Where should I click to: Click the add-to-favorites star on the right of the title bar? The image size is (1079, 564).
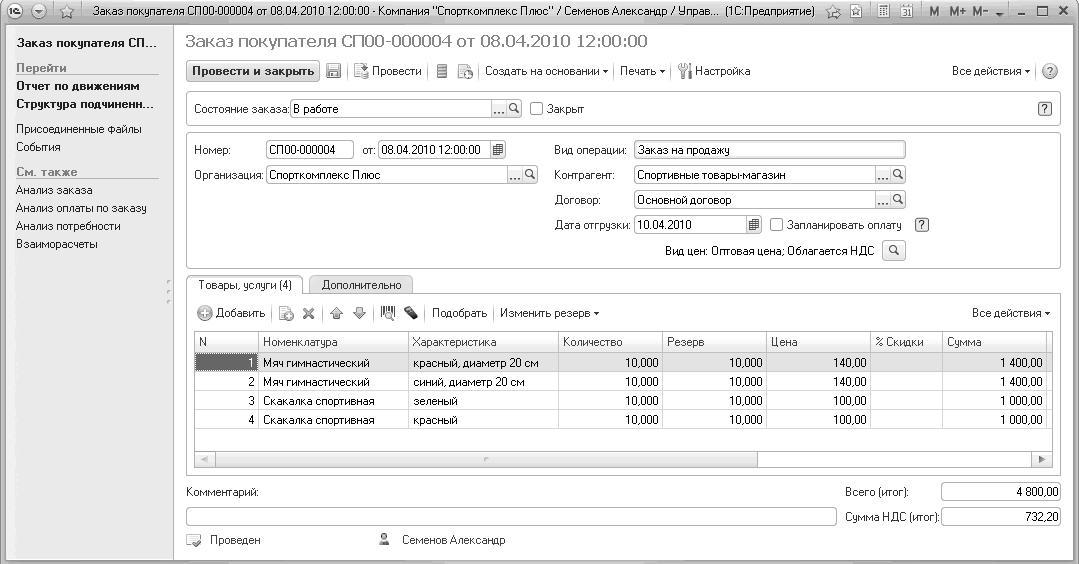[x=833, y=12]
